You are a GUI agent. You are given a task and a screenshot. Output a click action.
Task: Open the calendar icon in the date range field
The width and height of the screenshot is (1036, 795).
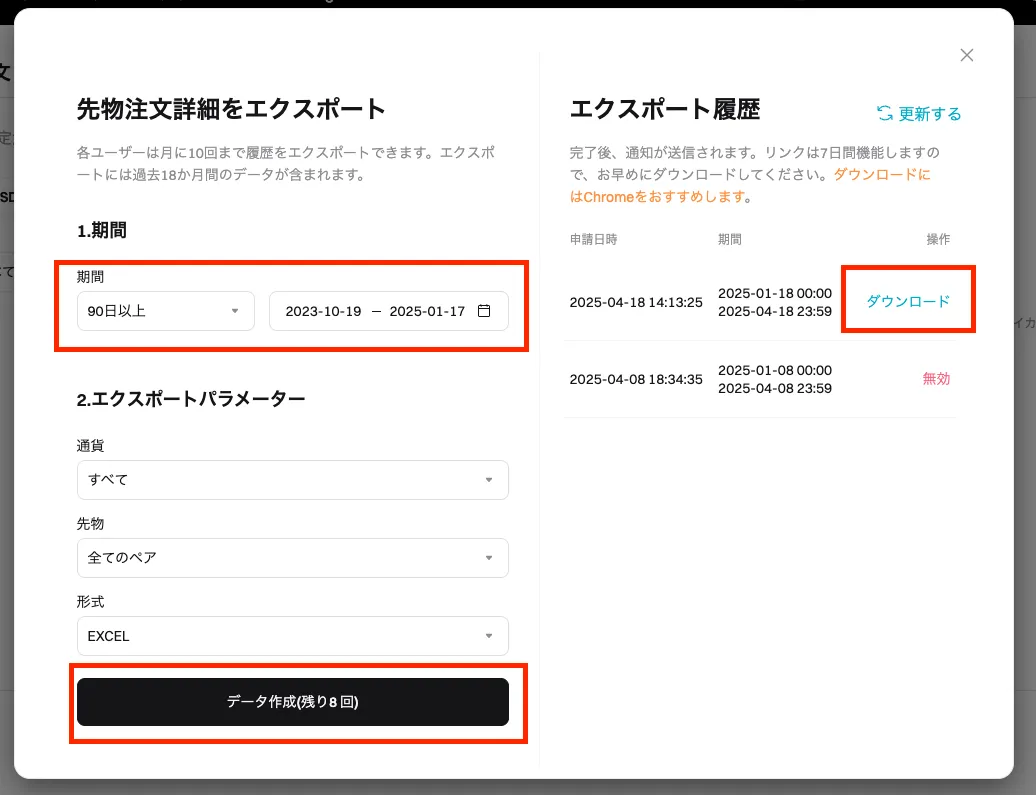(484, 311)
